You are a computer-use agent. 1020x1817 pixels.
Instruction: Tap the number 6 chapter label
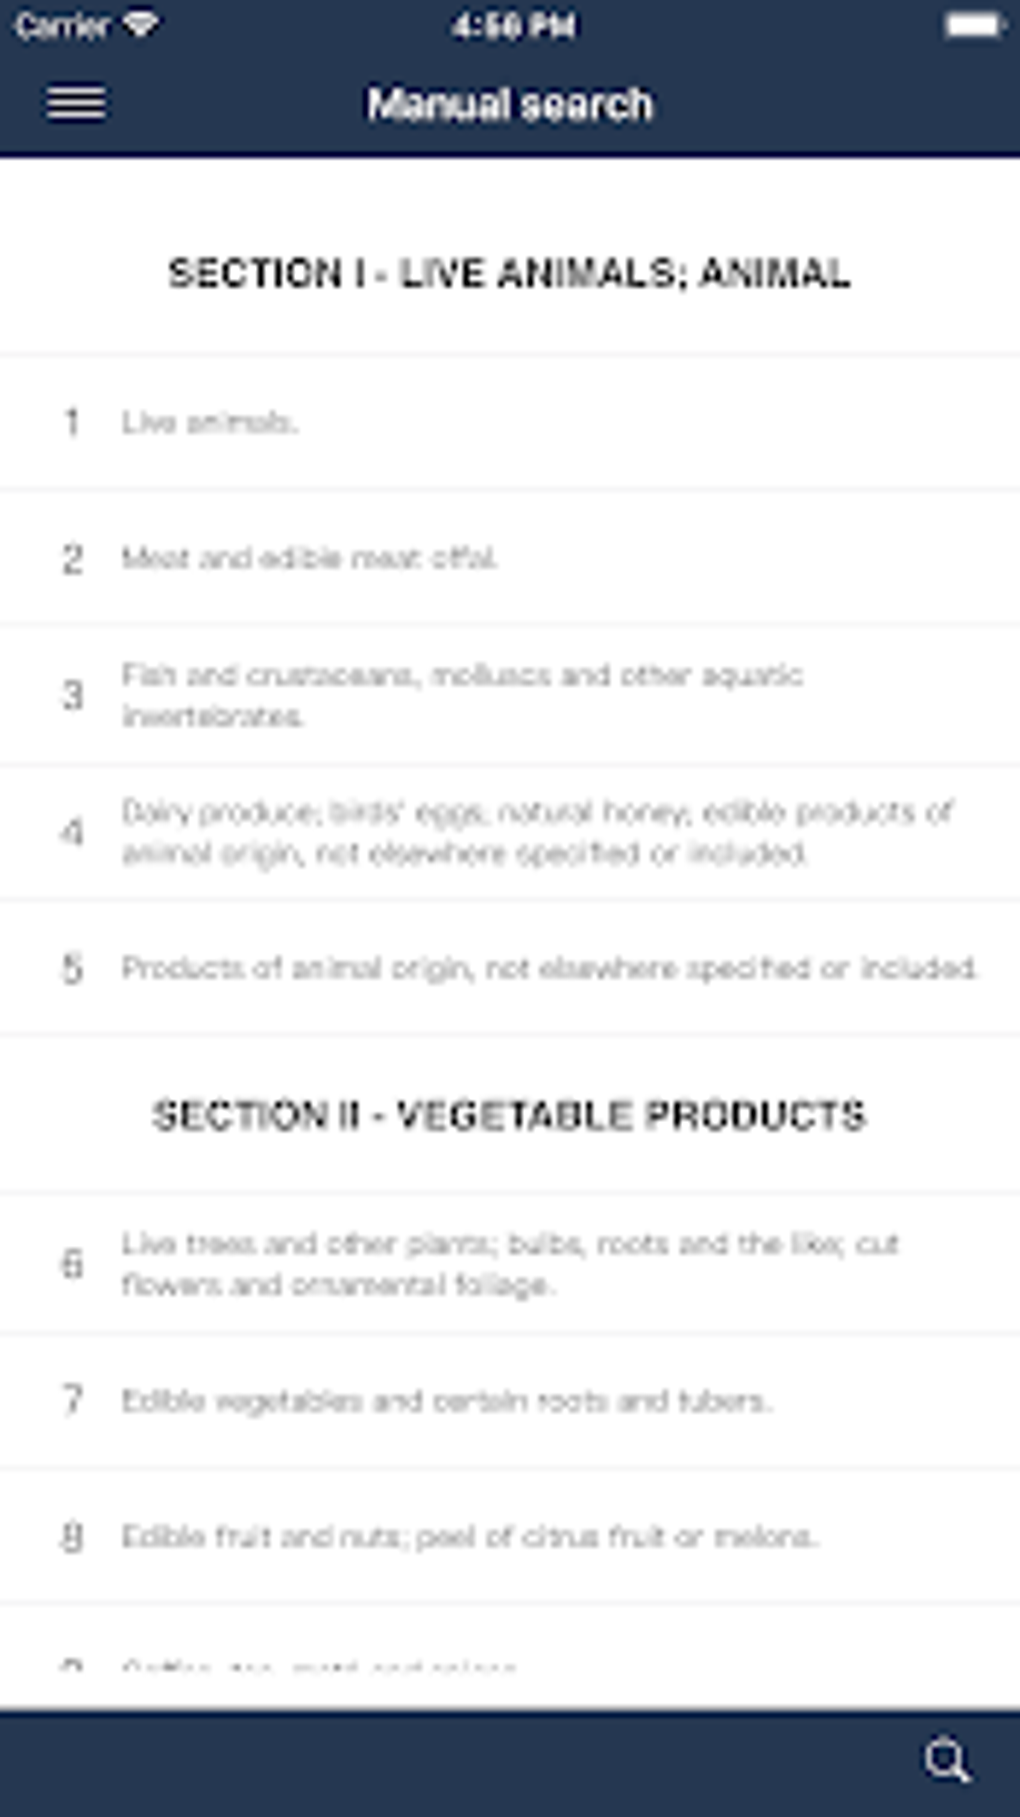coord(72,1264)
